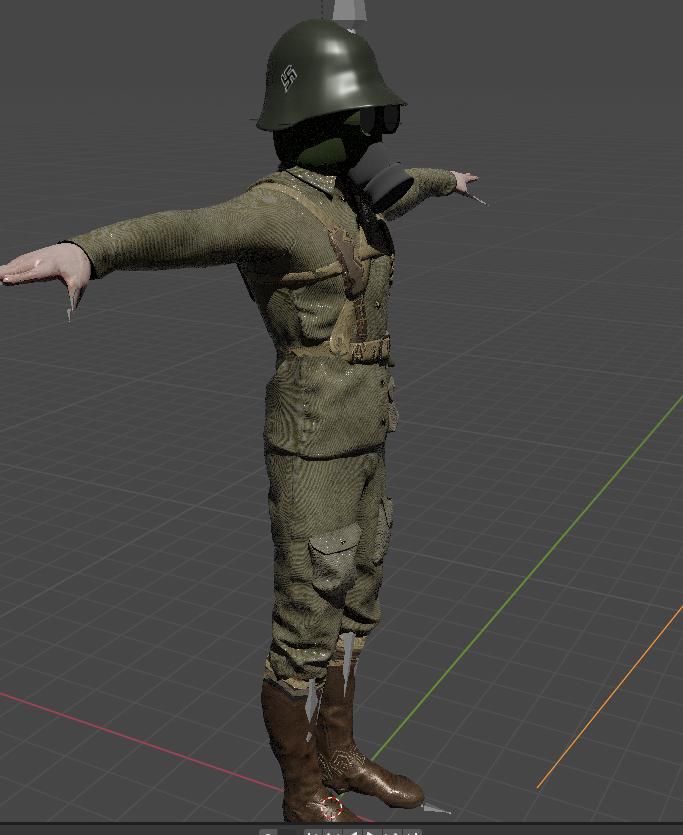Select the green helmet mesh

[x=329, y=76]
